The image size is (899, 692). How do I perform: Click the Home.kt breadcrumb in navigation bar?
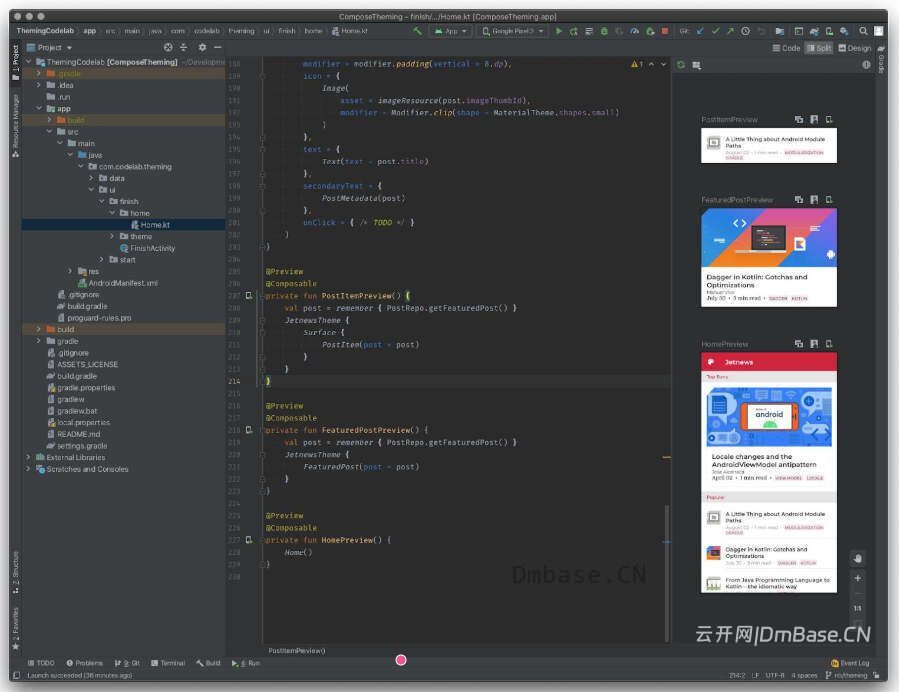(x=350, y=31)
